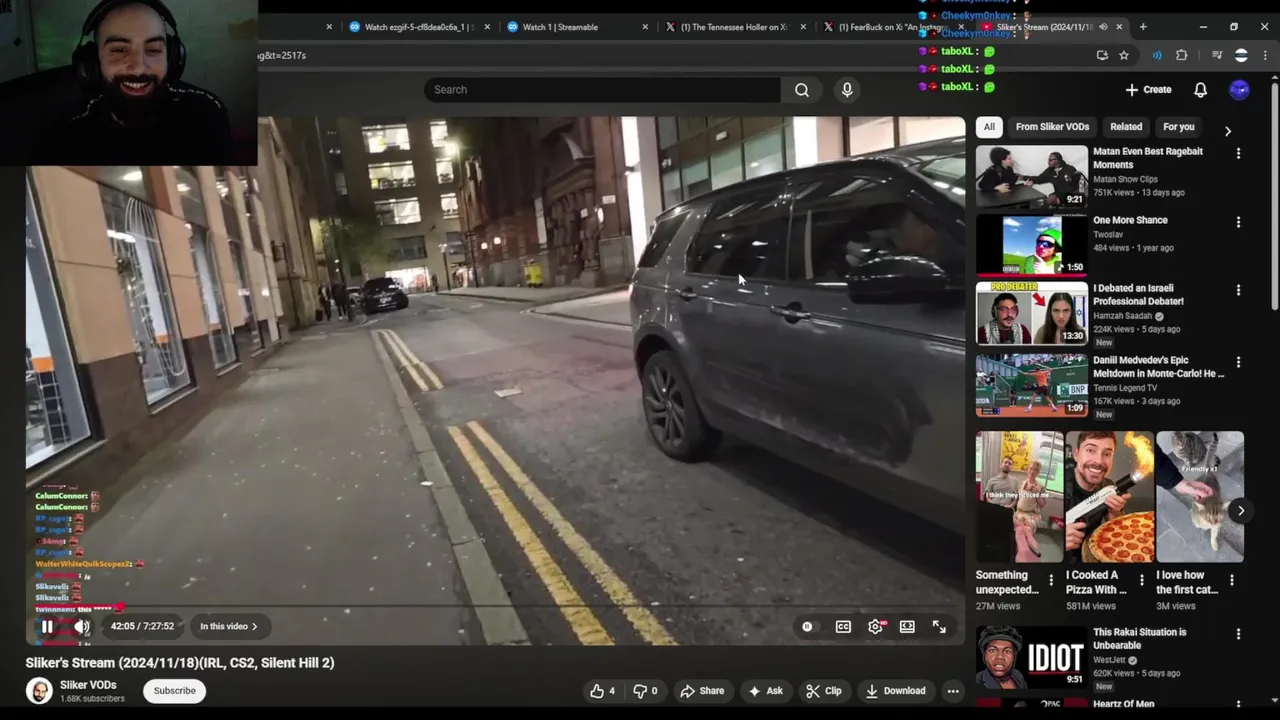Viewport: 1280px width, 720px height.
Task: Open options for 'Matan Even Best Ragebait Moments'
Action: [1238, 154]
